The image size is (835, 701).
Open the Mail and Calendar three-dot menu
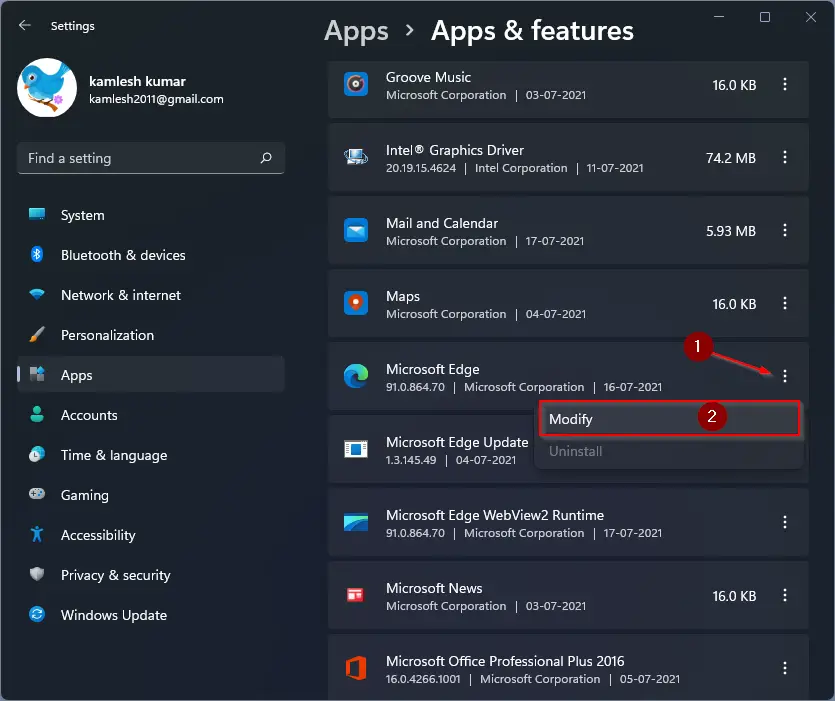pyautogui.click(x=784, y=230)
